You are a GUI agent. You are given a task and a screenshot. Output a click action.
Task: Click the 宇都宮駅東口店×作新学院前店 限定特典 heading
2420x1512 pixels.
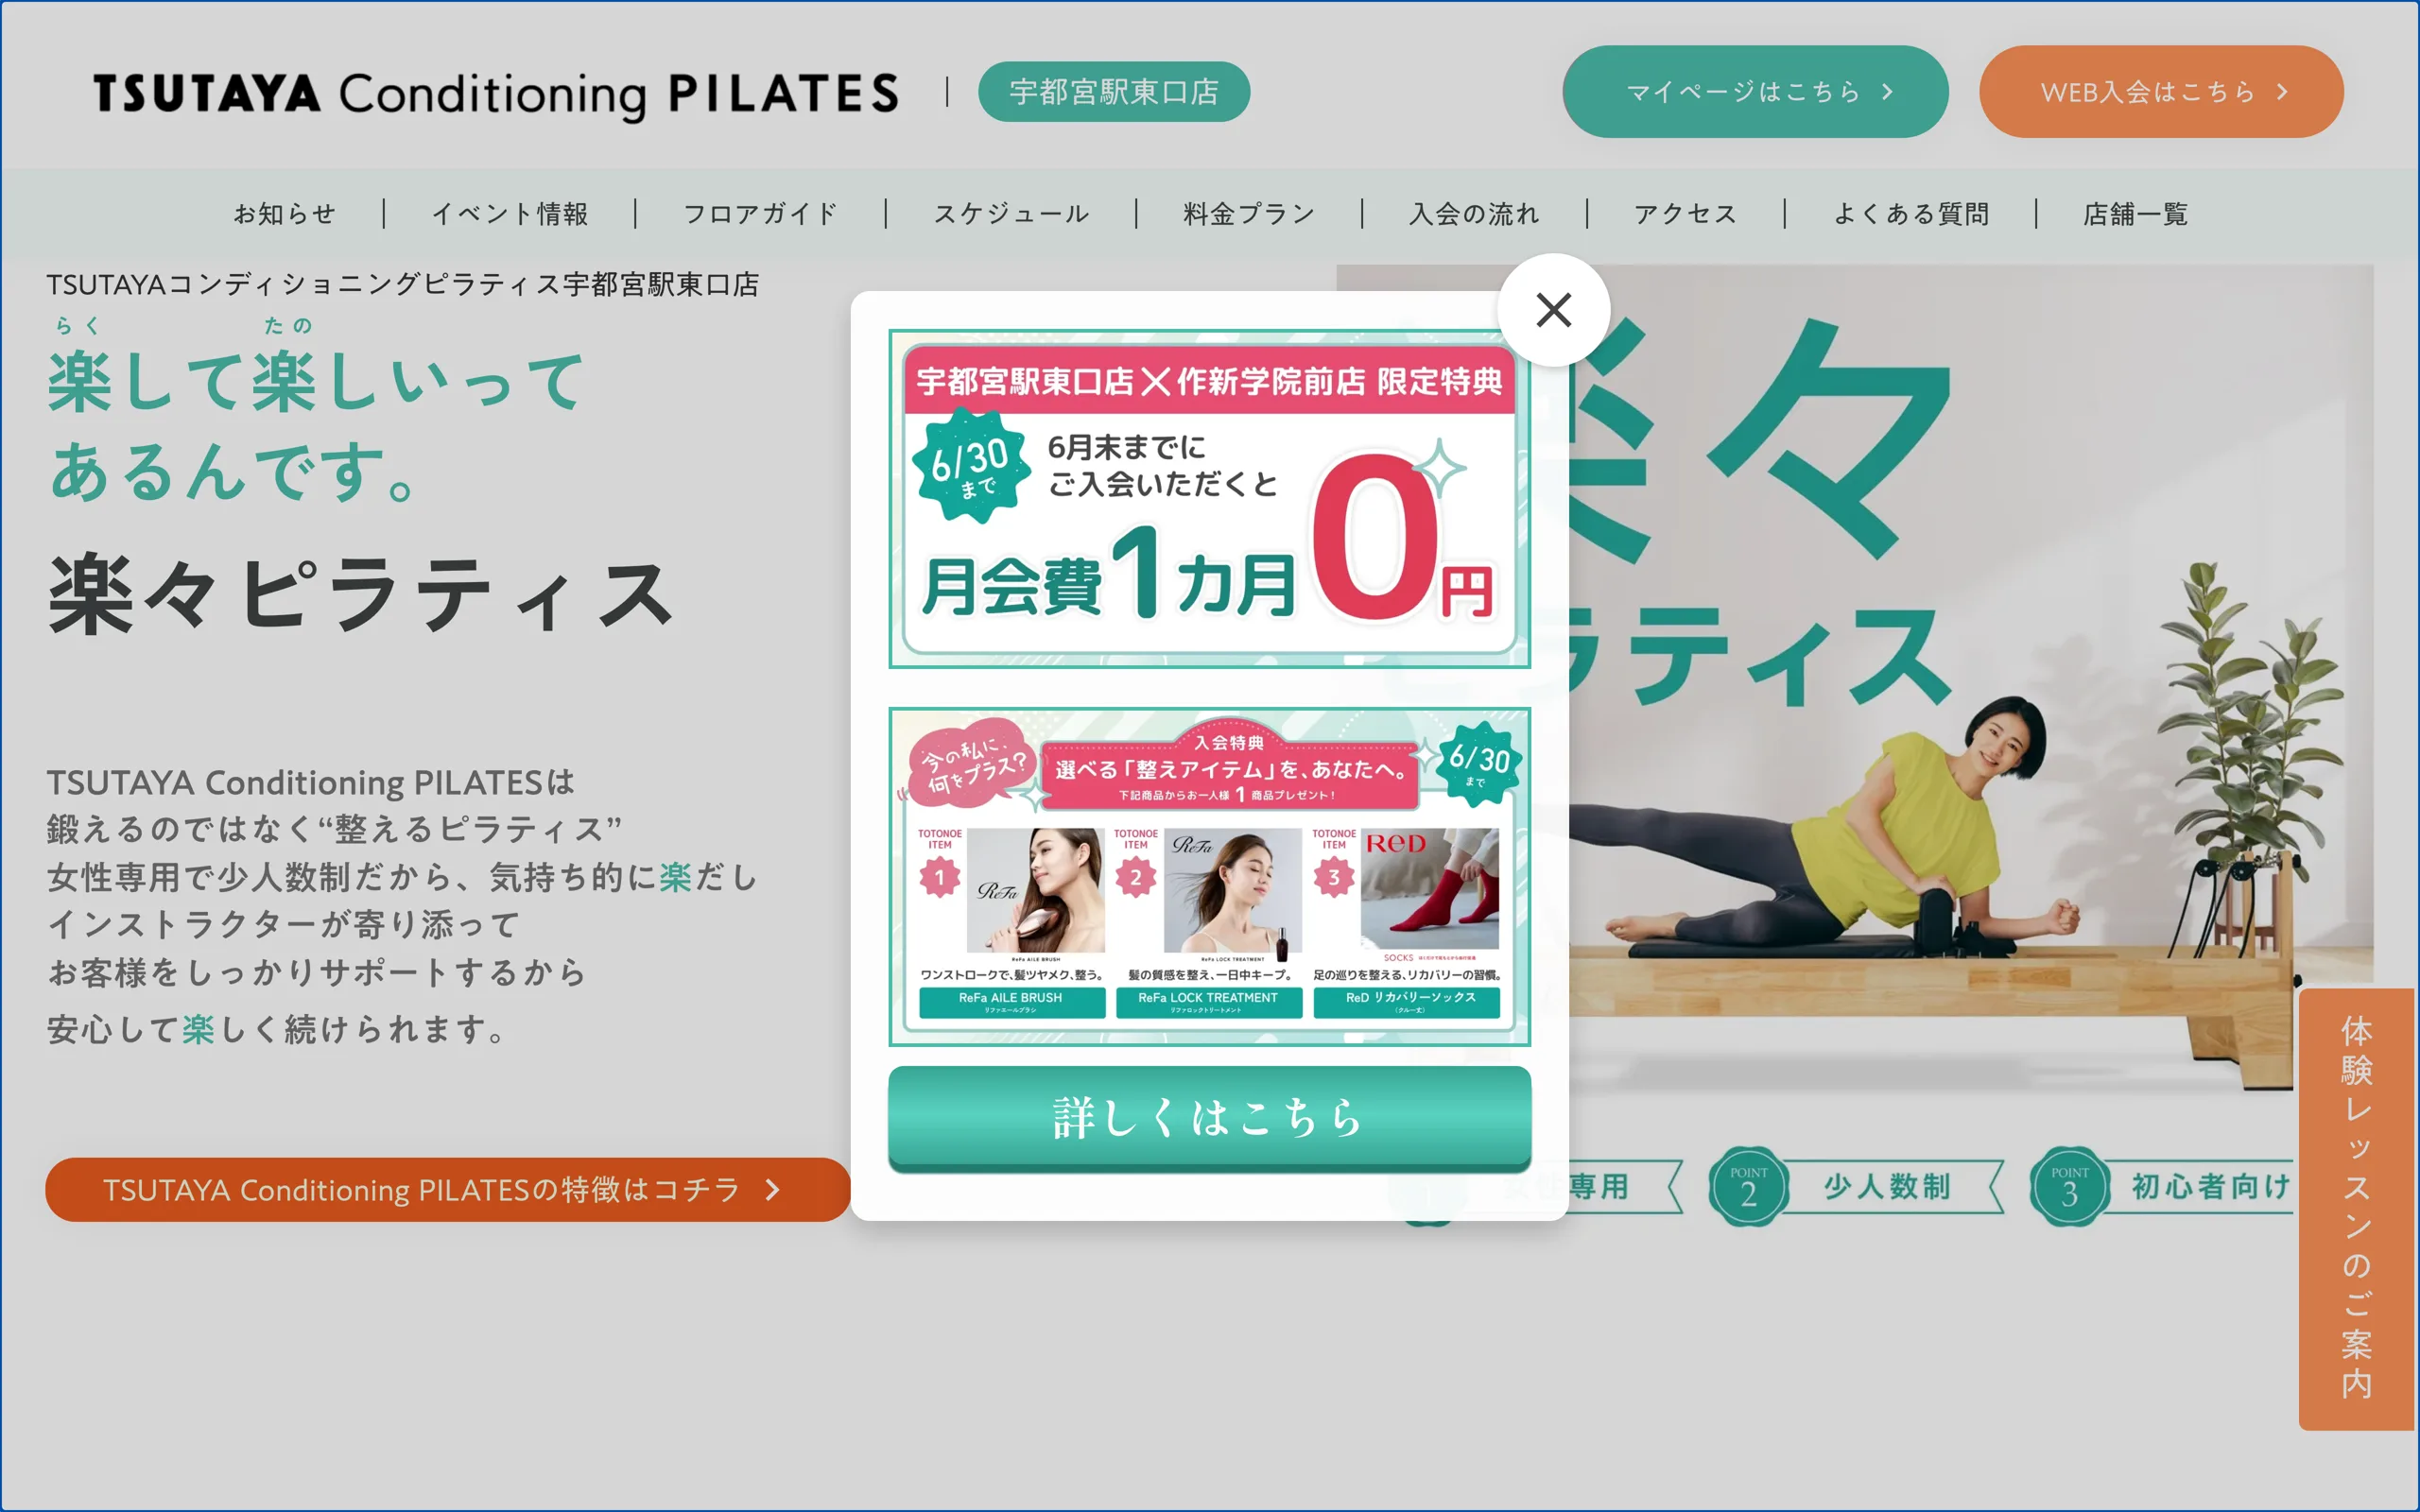[x=1209, y=381]
